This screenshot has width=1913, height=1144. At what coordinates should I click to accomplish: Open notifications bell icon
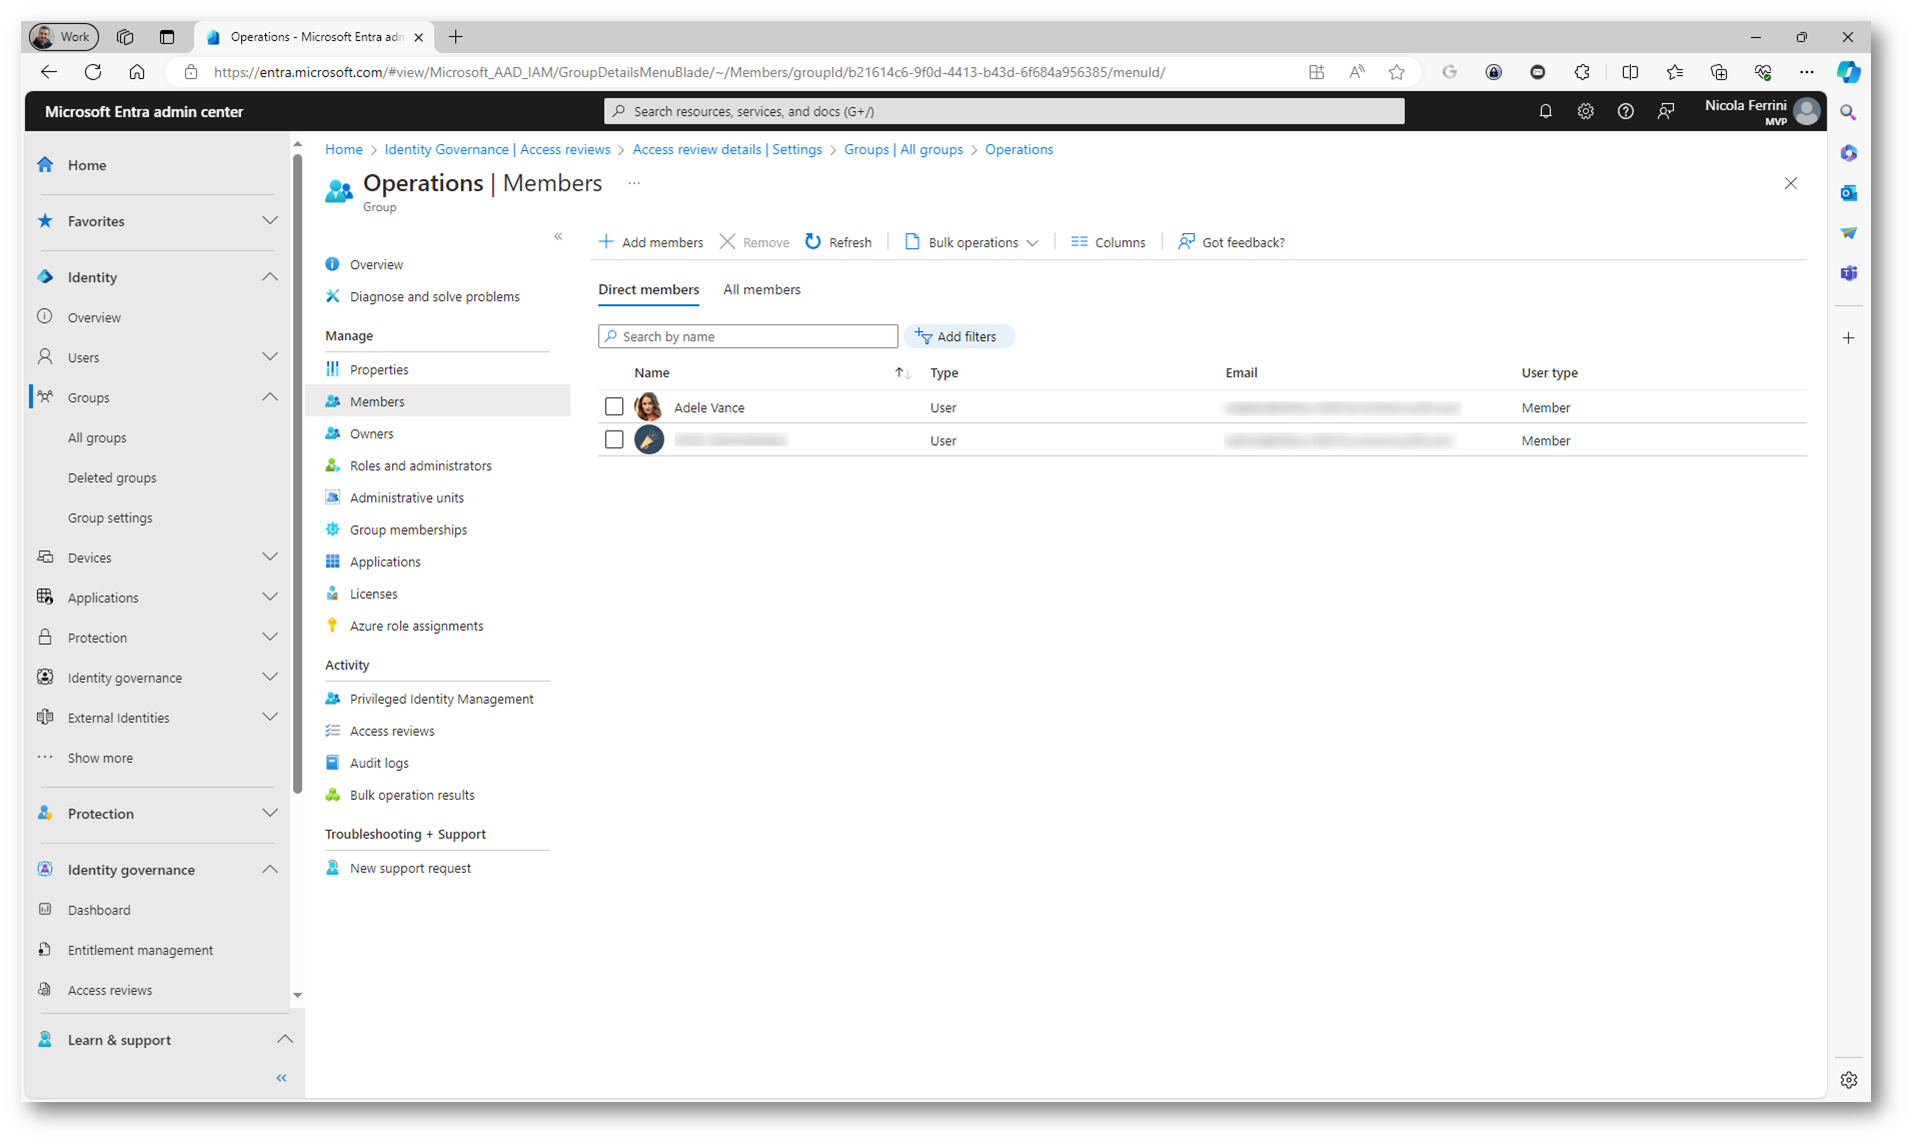(1545, 111)
